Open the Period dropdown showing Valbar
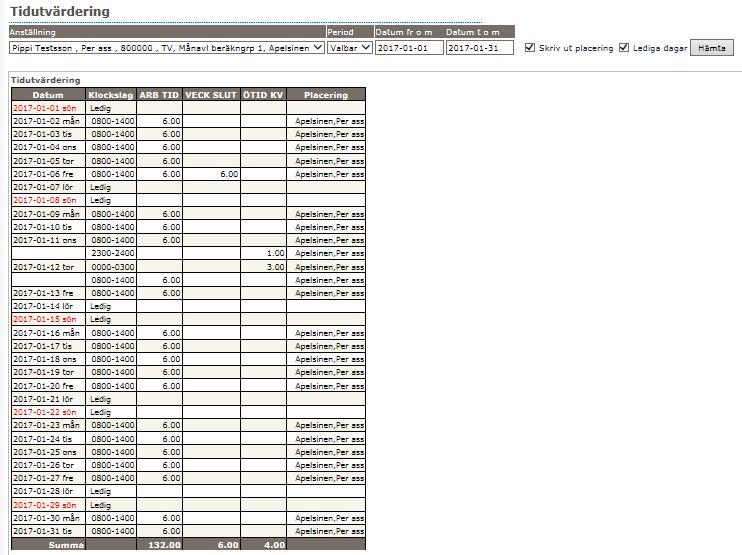The image size is (742, 555). (350, 48)
